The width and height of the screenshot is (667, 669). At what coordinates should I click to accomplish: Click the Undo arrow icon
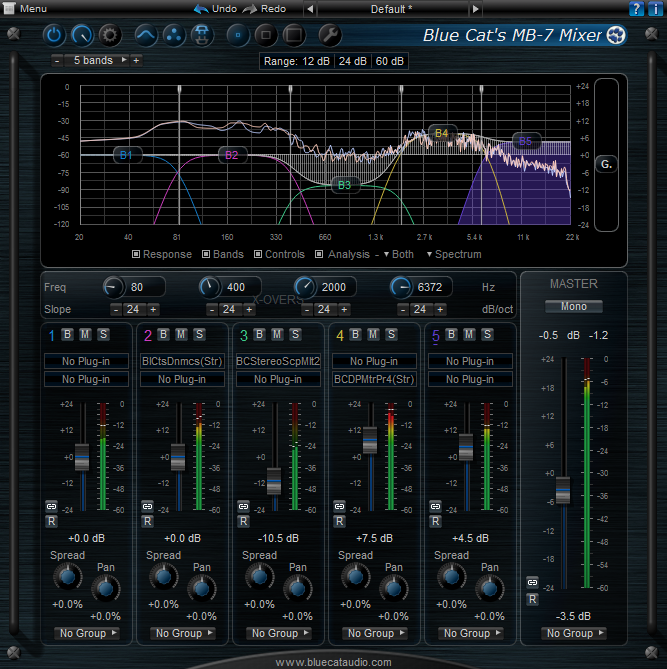[201, 9]
